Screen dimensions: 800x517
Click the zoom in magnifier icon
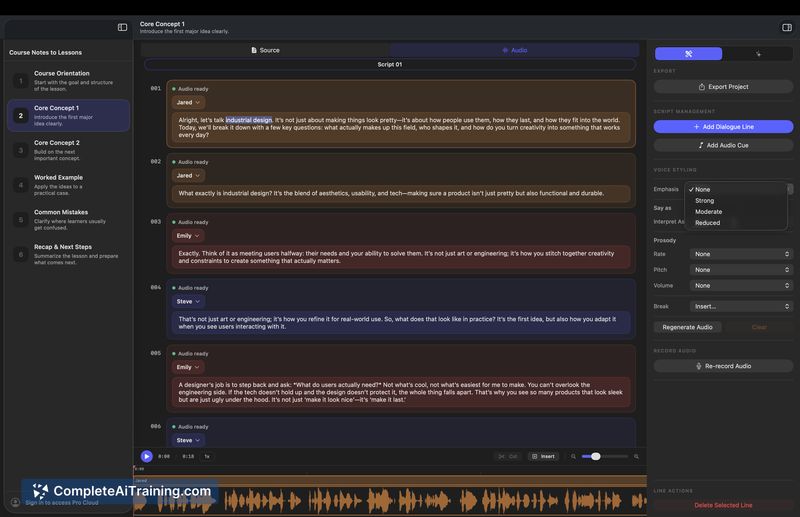coord(636,456)
